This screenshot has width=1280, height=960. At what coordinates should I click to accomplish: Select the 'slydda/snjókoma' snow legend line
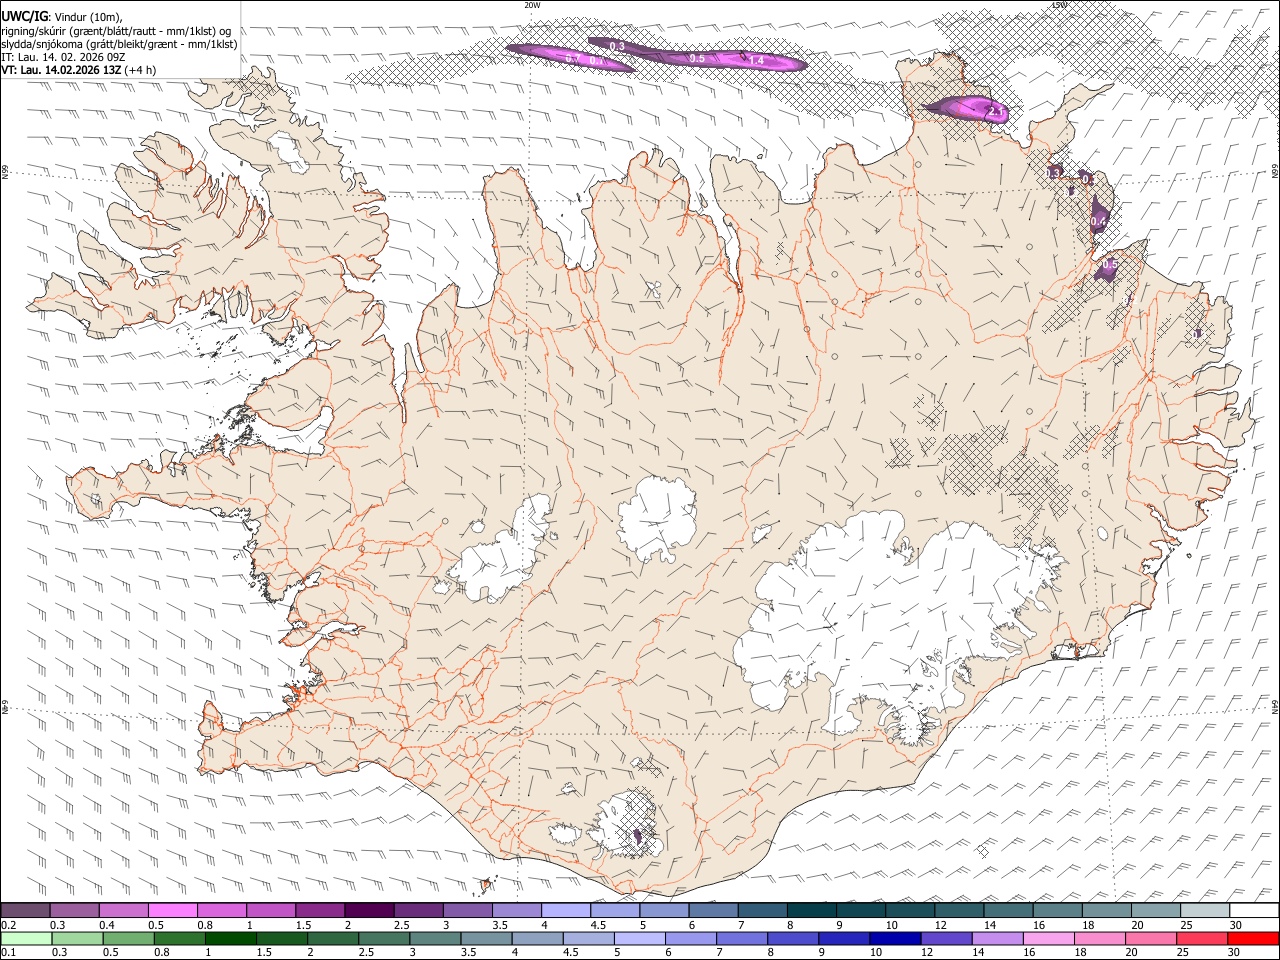(x=120, y=44)
